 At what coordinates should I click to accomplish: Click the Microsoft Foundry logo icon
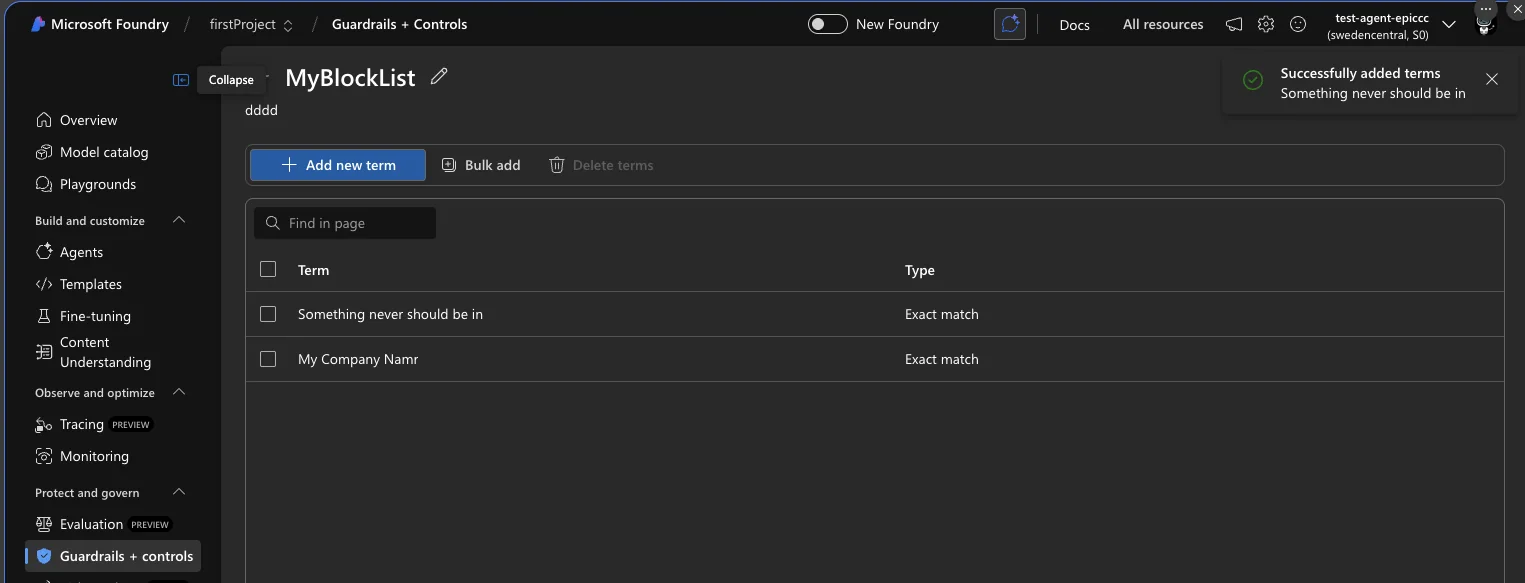click(38, 24)
